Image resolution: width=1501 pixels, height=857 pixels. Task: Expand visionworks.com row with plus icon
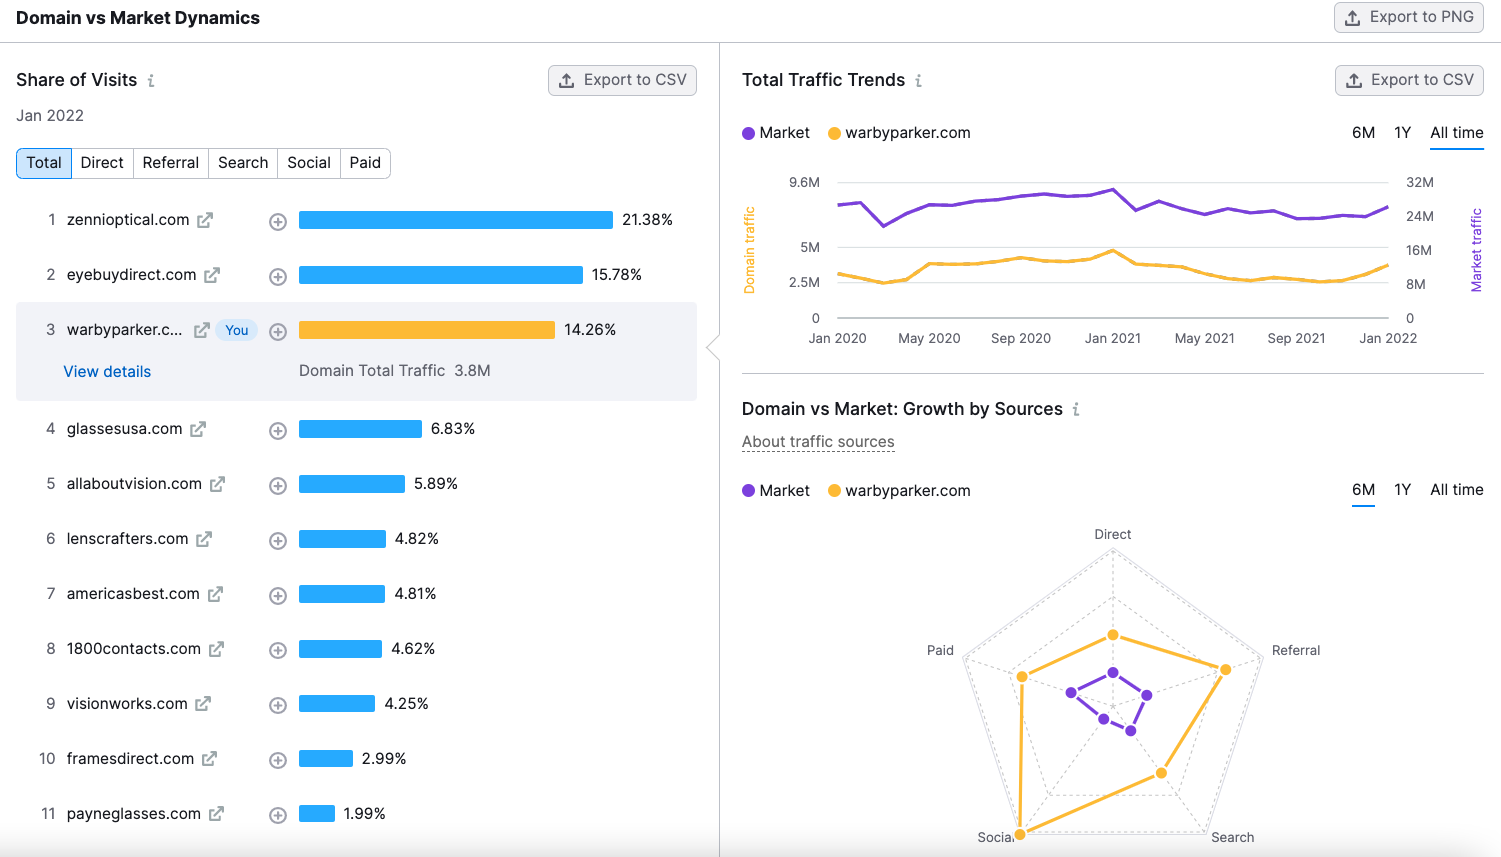coord(278,706)
